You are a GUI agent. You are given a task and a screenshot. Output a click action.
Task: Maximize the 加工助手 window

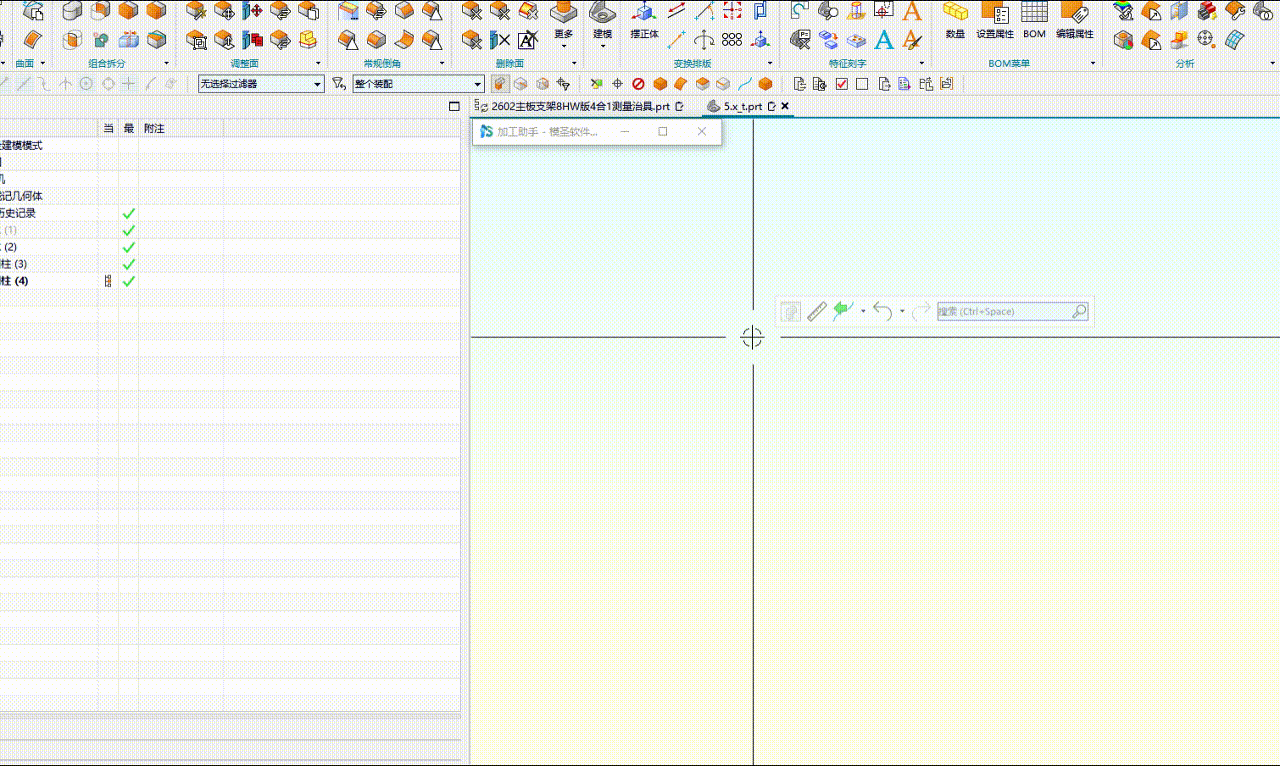663,132
